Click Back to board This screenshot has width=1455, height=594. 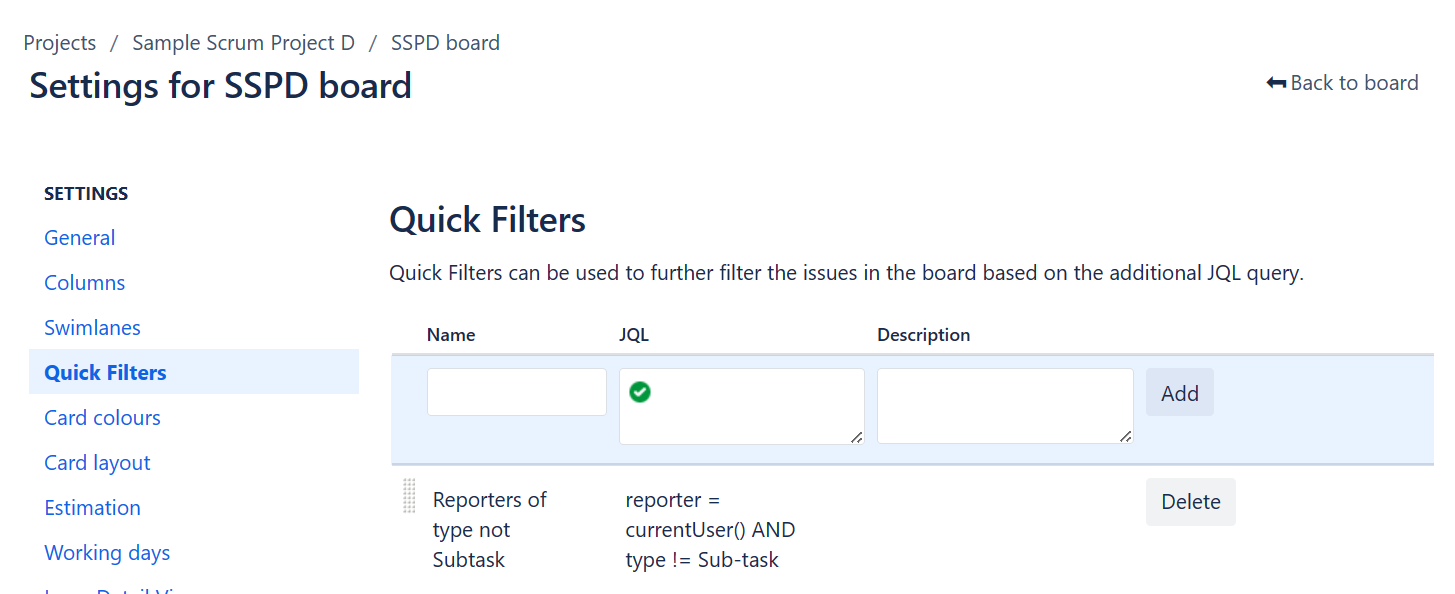click(1354, 83)
